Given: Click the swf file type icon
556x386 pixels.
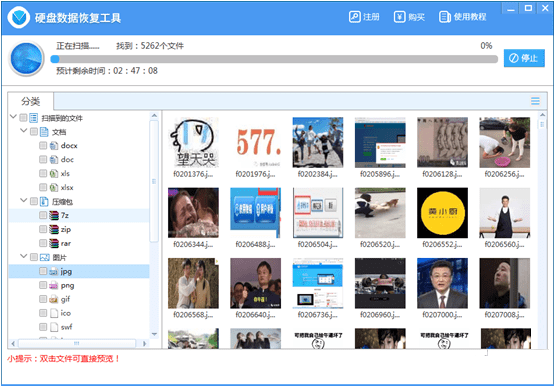Looking at the screenshot, I should (54, 327).
